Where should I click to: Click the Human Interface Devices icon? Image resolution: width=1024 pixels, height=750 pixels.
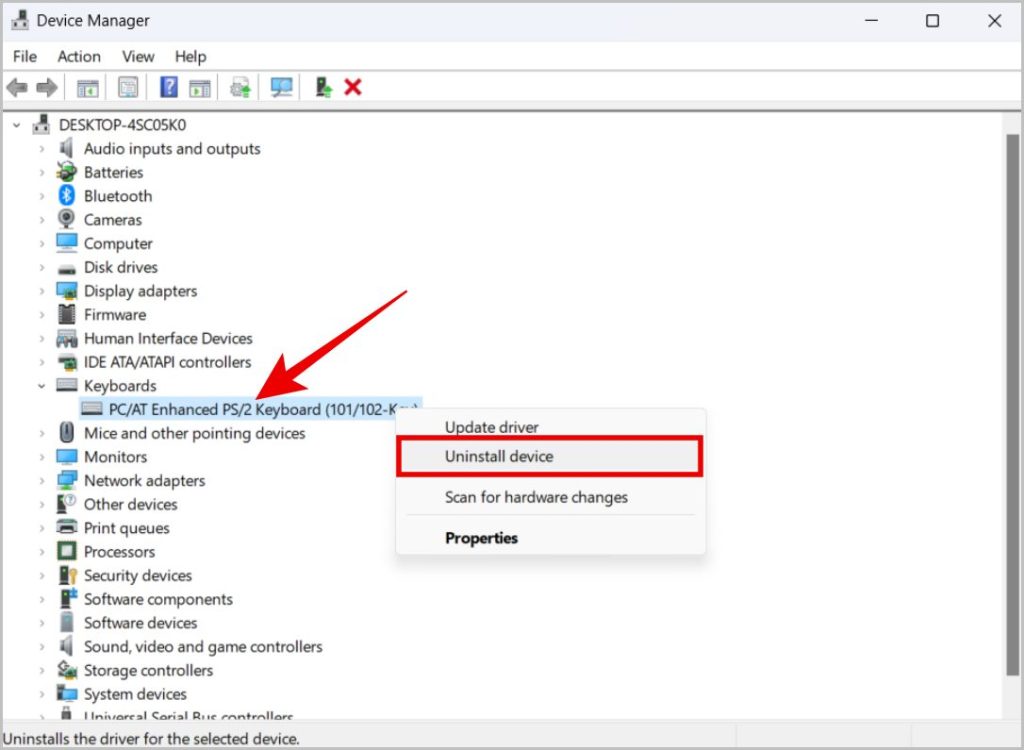[67, 338]
